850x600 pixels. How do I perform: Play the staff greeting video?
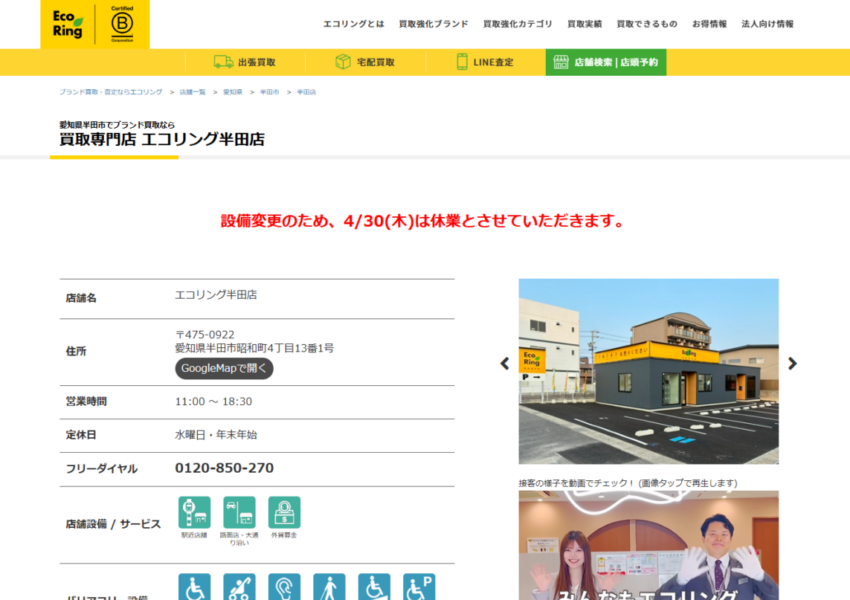(648, 545)
